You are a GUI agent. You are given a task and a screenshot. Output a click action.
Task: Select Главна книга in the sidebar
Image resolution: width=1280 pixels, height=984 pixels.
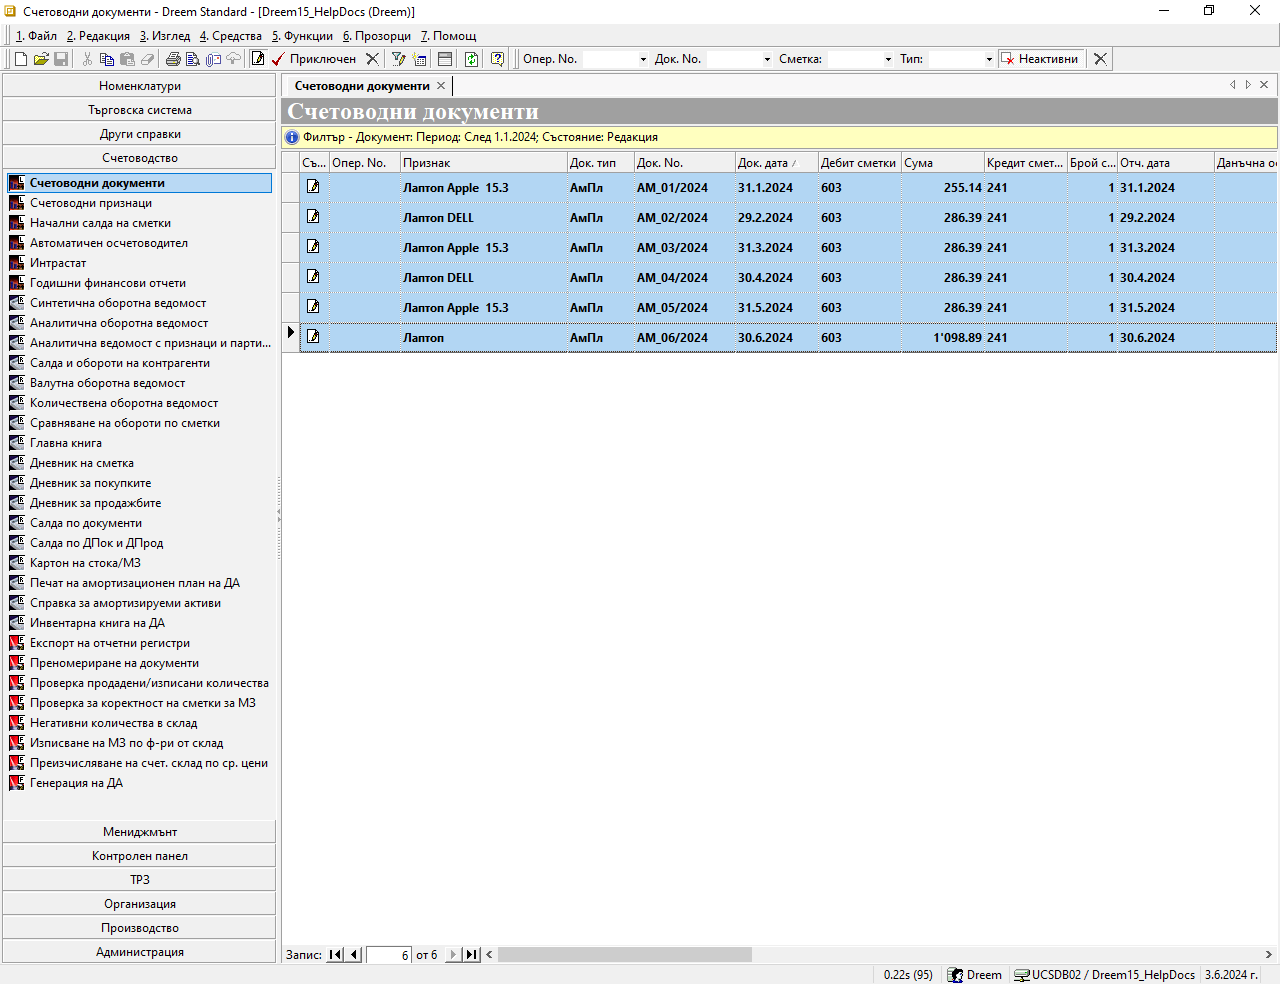click(x=65, y=443)
